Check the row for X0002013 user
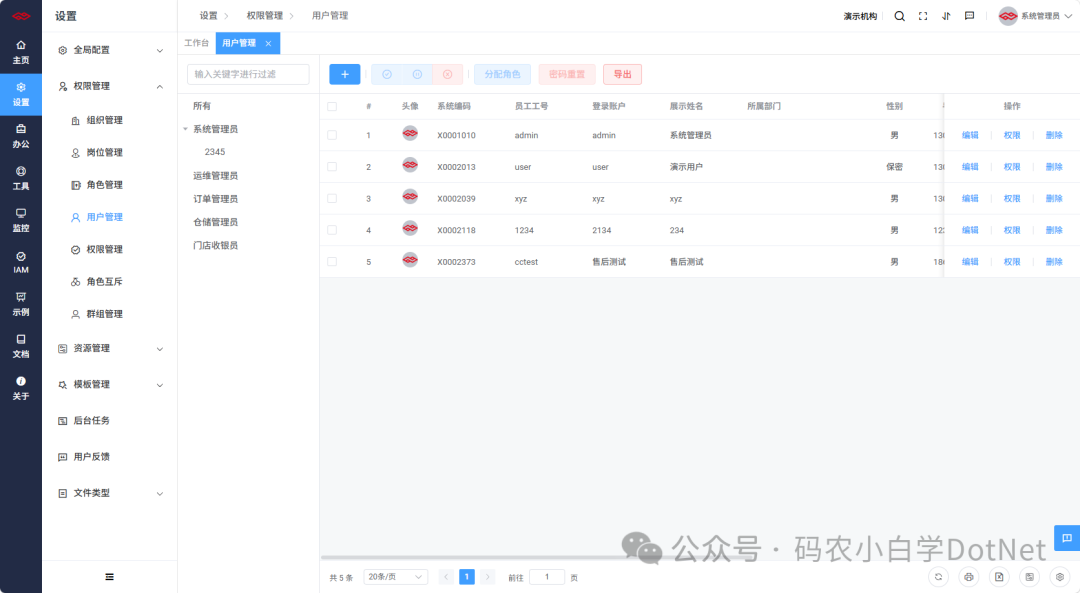Screen dimensions: 1080x593 pyautogui.click(x=332, y=167)
